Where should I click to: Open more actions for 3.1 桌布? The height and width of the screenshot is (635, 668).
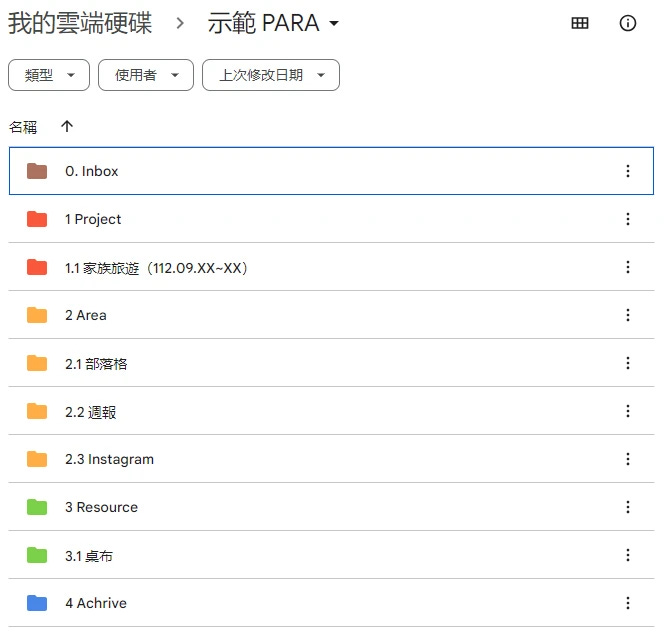tap(628, 555)
